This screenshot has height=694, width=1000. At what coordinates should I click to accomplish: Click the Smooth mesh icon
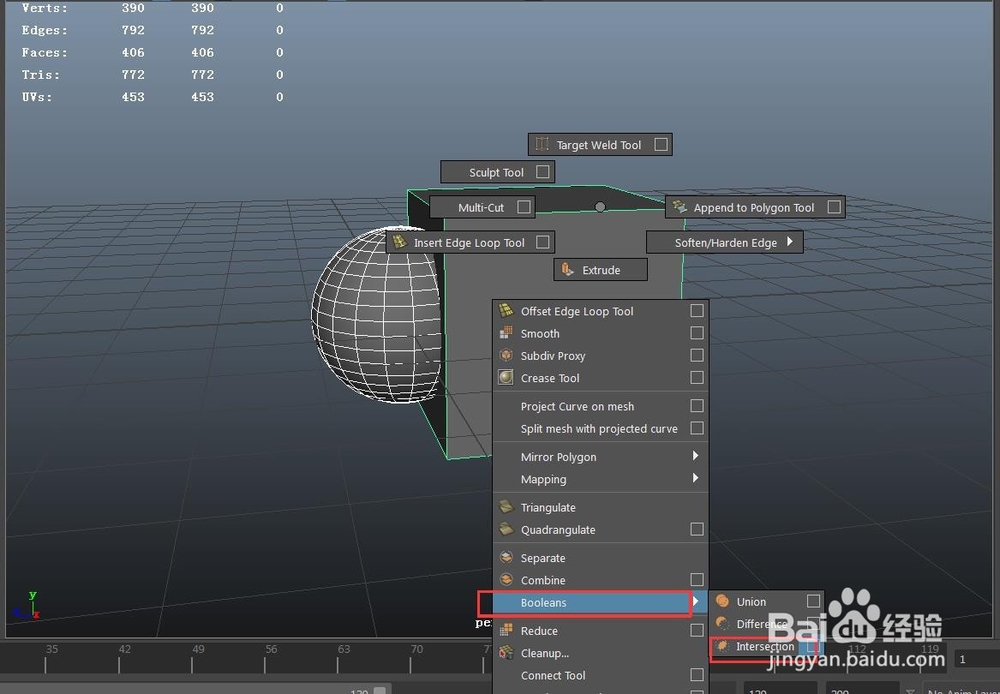[x=506, y=333]
